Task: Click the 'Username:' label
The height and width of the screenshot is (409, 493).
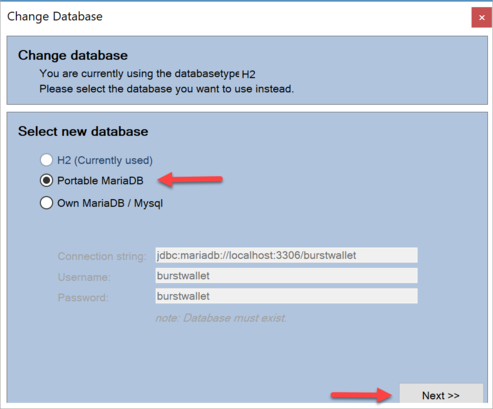Action: pyautogui.click(x=84, y=277)
